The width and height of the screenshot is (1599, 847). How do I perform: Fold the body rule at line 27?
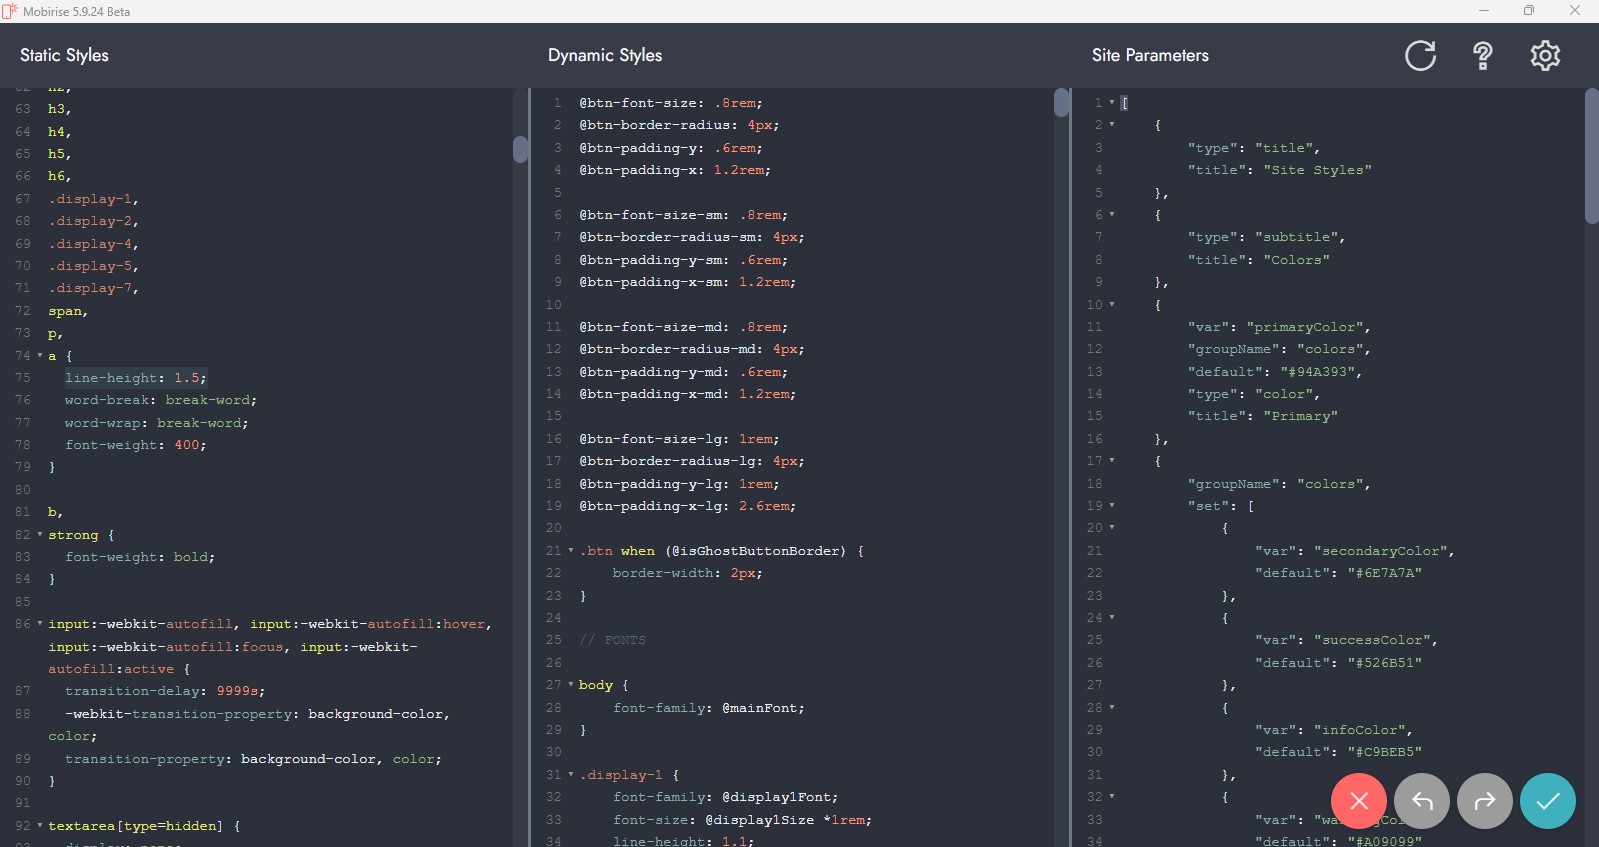coord(571,685)
